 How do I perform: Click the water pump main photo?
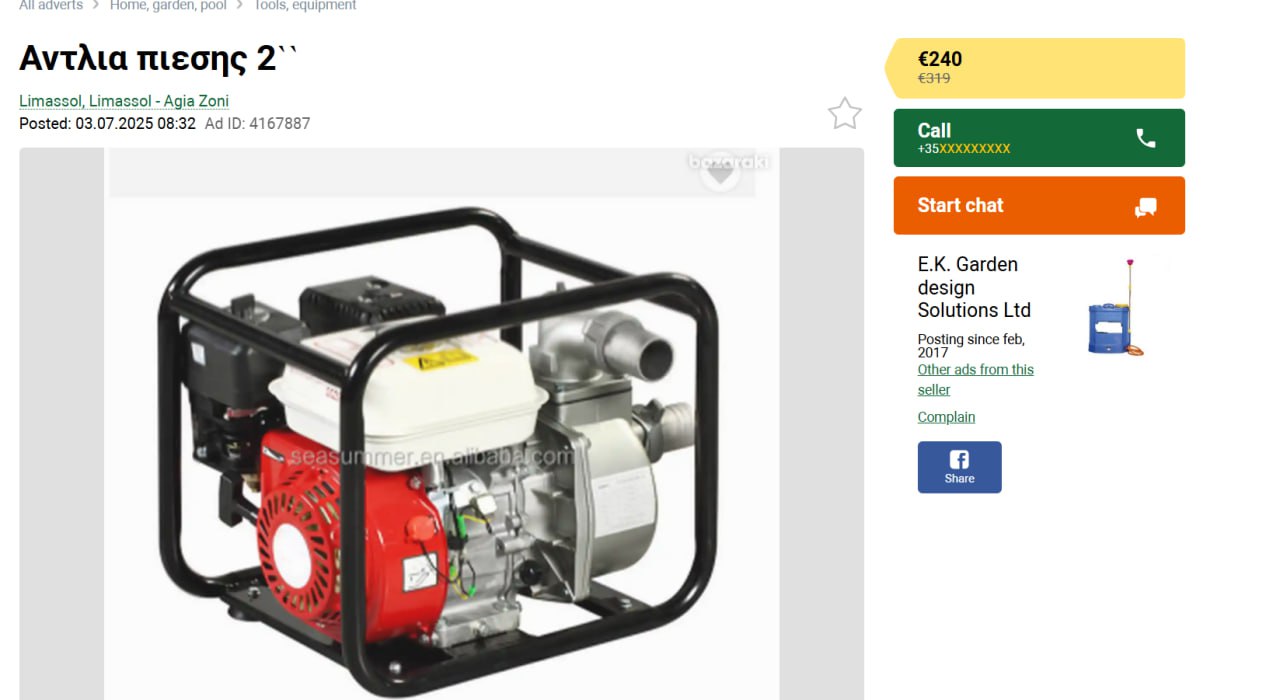pyautogui.click(x=441, y=424)
